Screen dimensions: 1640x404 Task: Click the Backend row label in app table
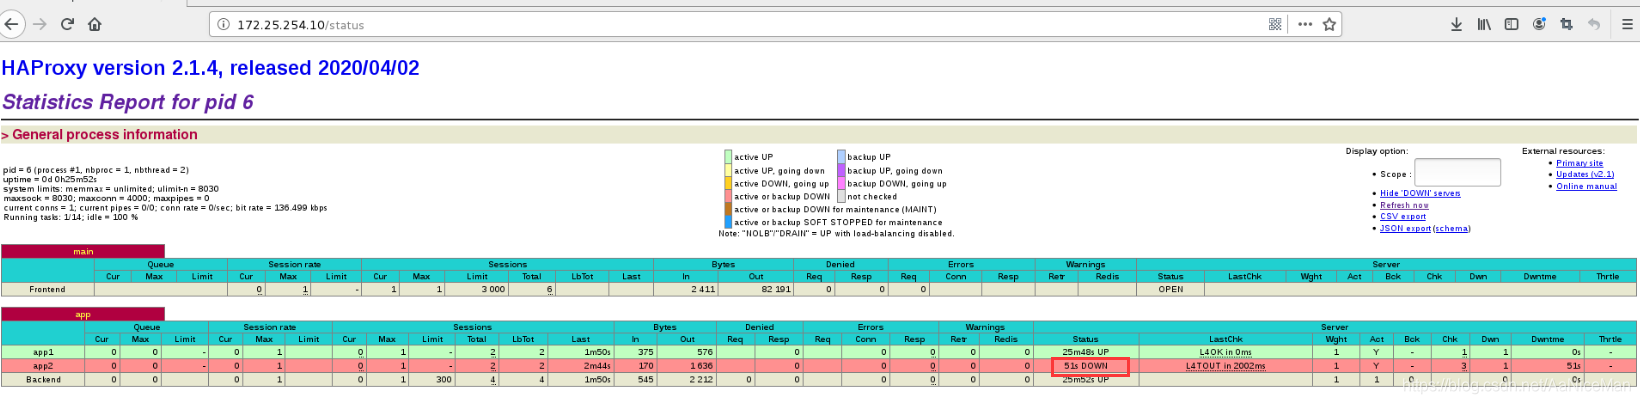[x=44, y=379]
